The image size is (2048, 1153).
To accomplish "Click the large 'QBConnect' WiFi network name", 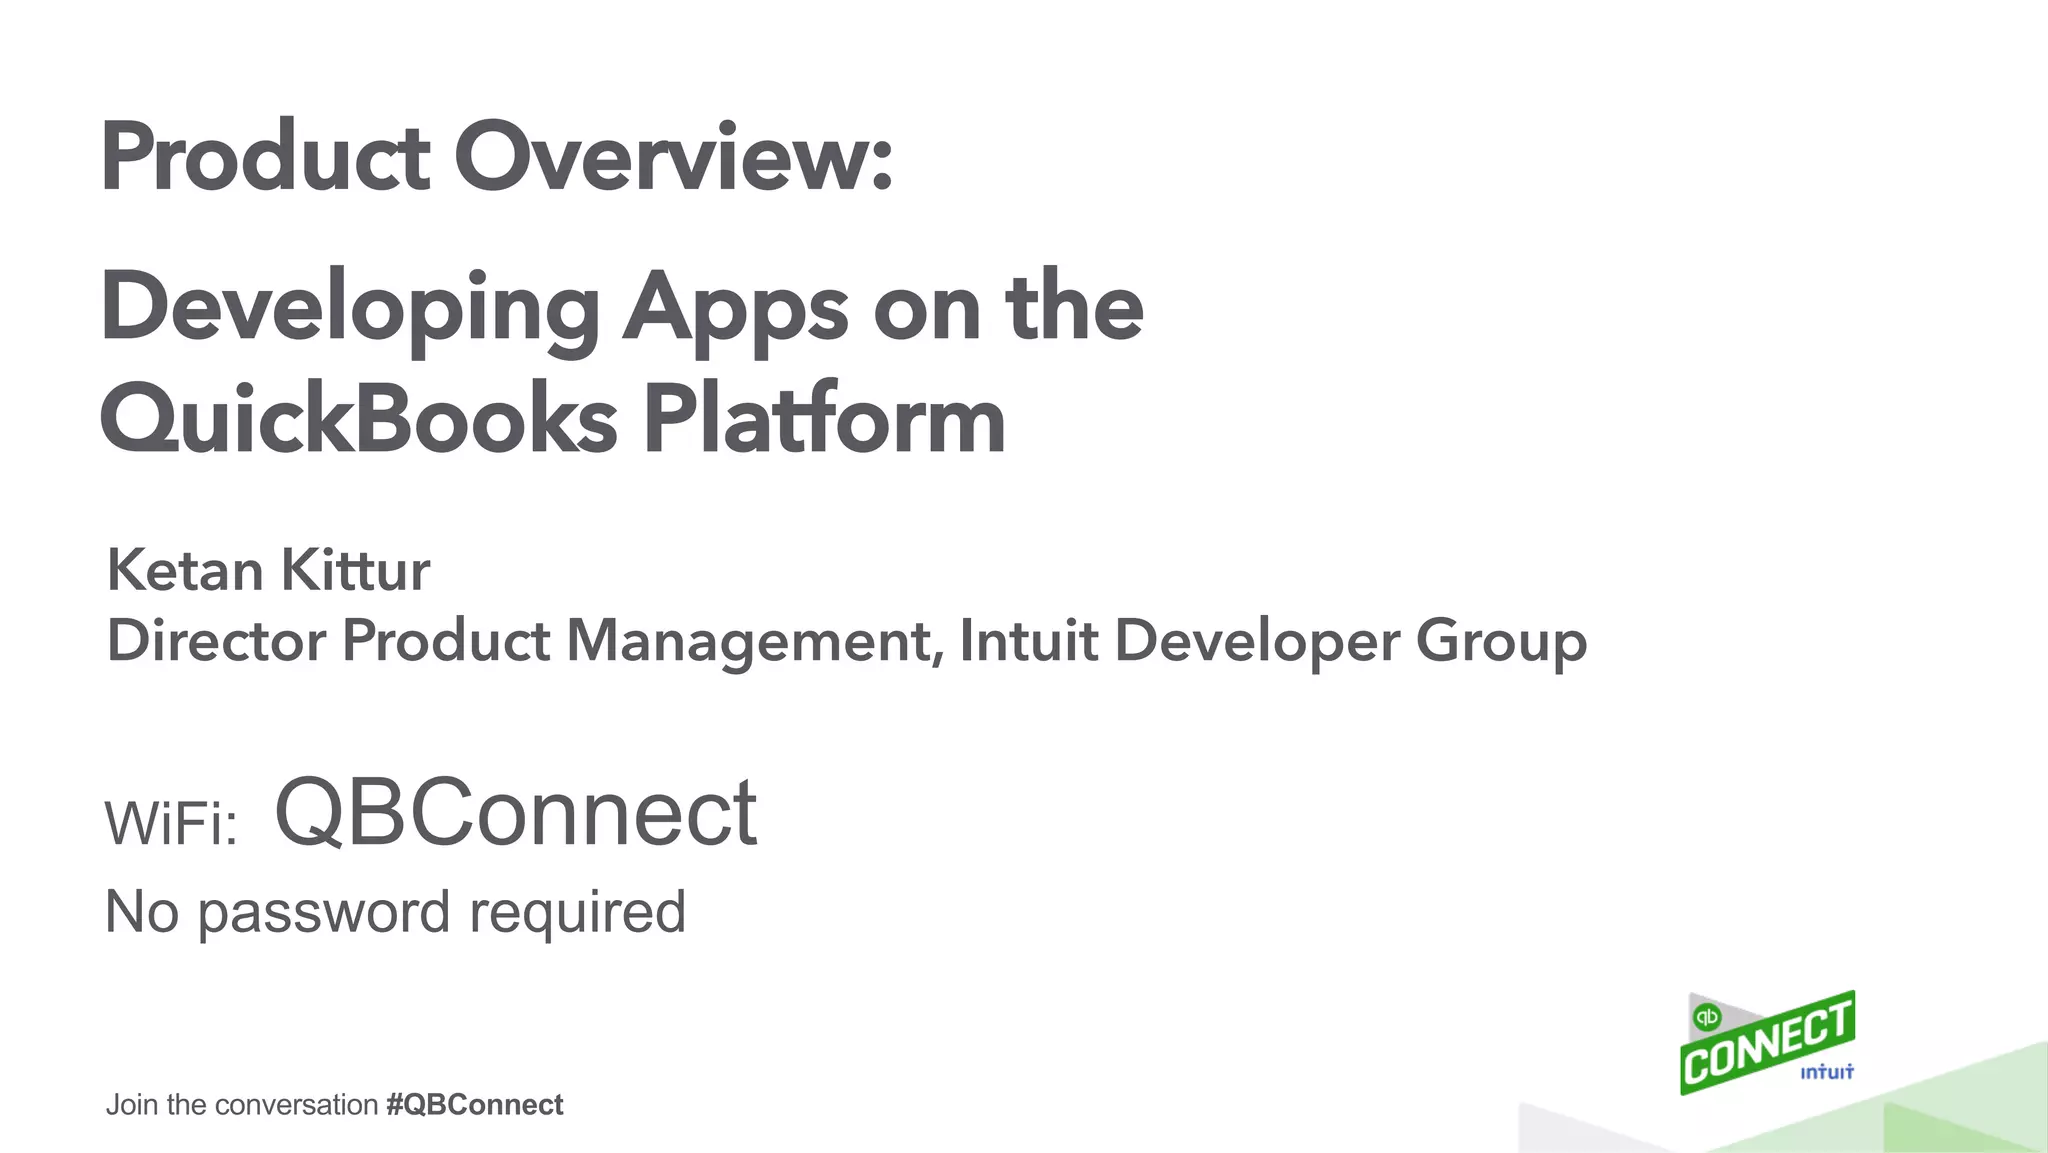I will click(515, 813).
